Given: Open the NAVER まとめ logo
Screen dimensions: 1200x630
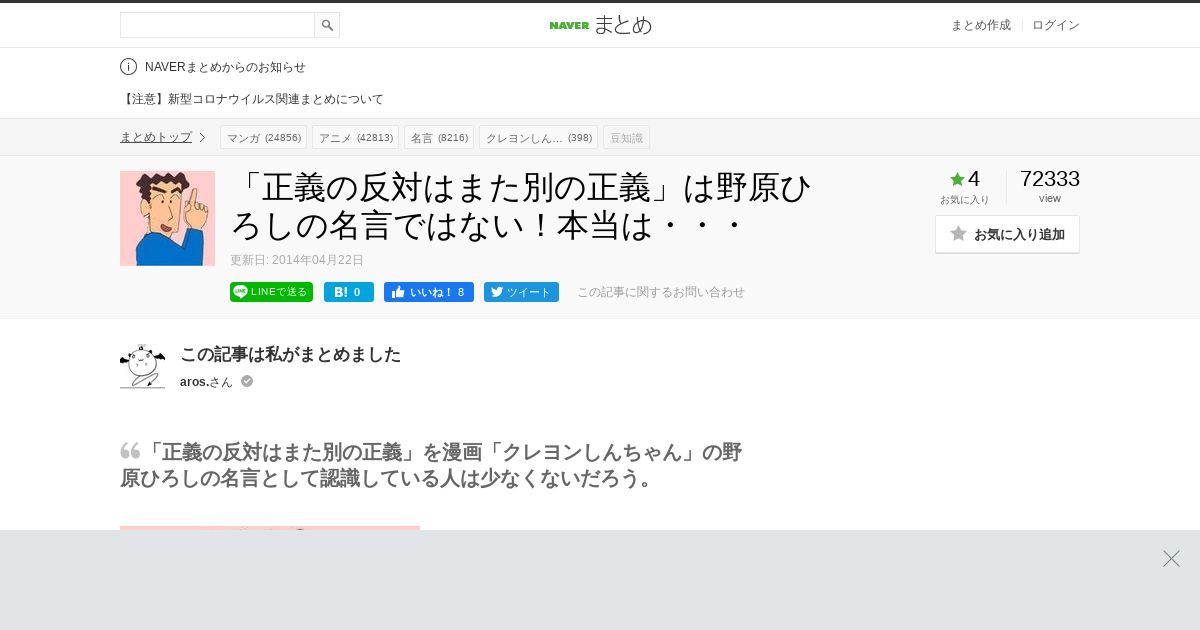Looking at the screenshot, I should click(x=600, y=25).
